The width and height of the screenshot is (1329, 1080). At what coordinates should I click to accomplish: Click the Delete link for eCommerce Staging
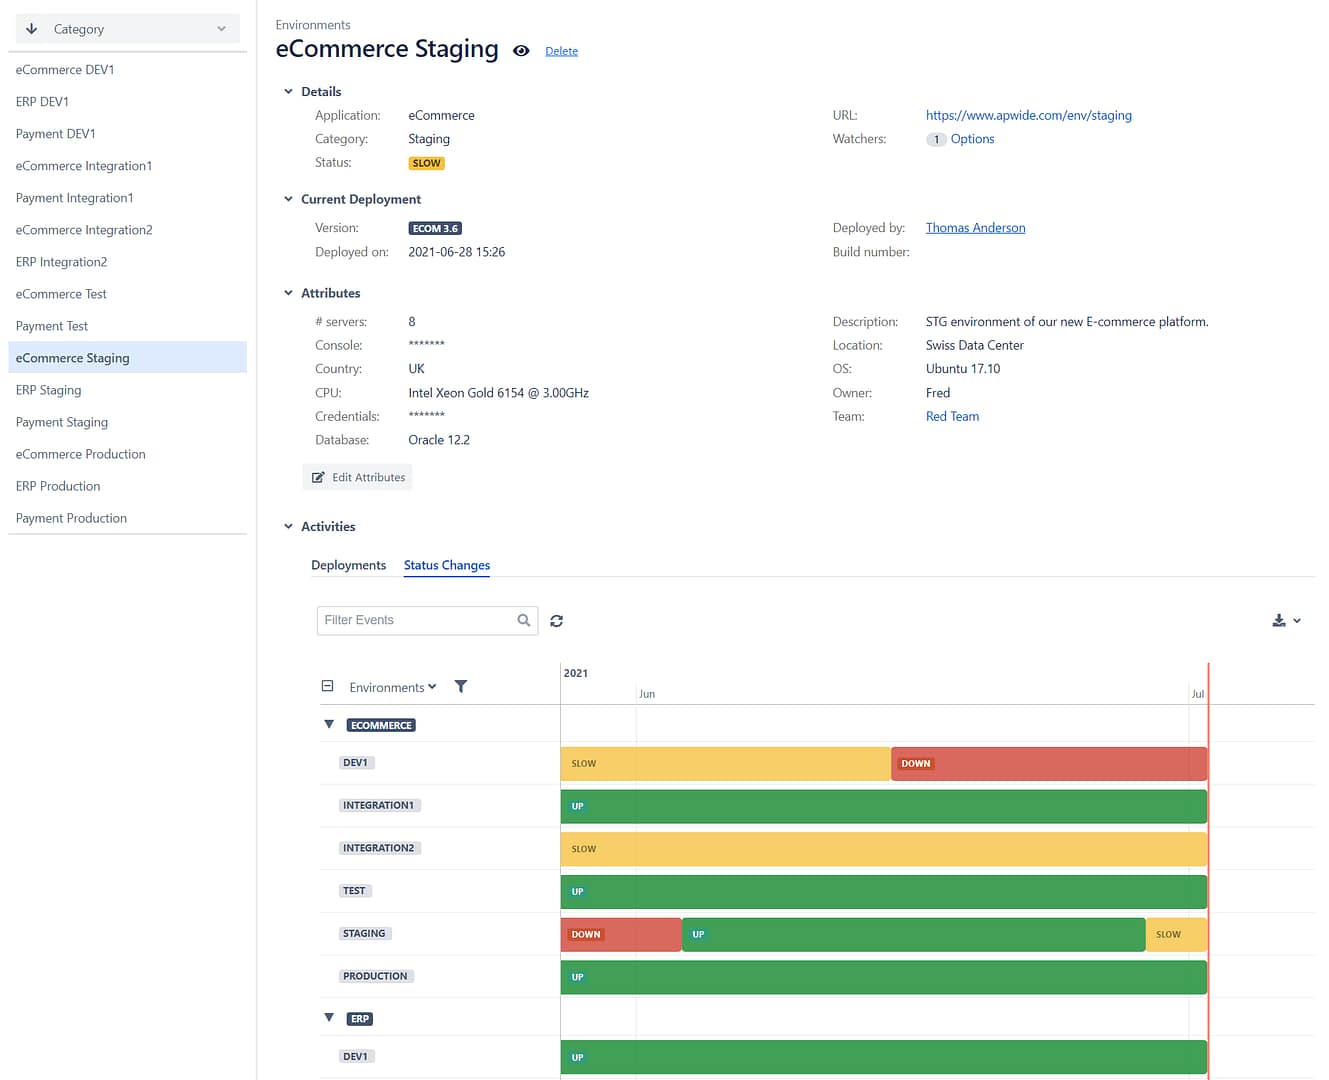561,50
